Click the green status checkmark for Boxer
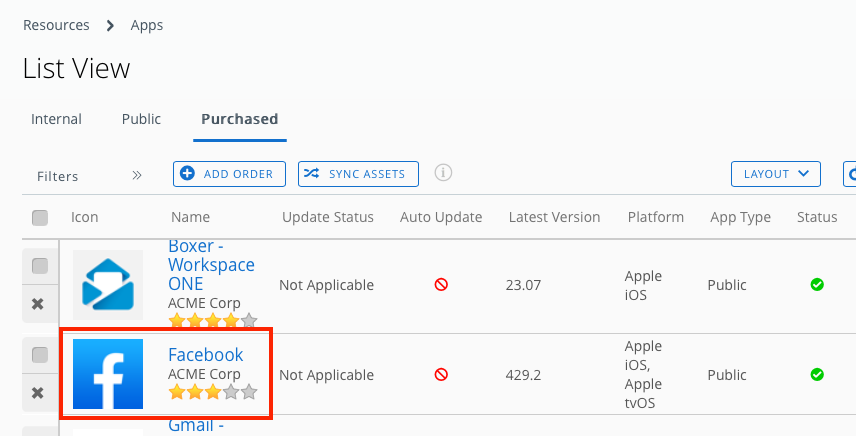Screen dimensions: 856x436 [817, 285]
